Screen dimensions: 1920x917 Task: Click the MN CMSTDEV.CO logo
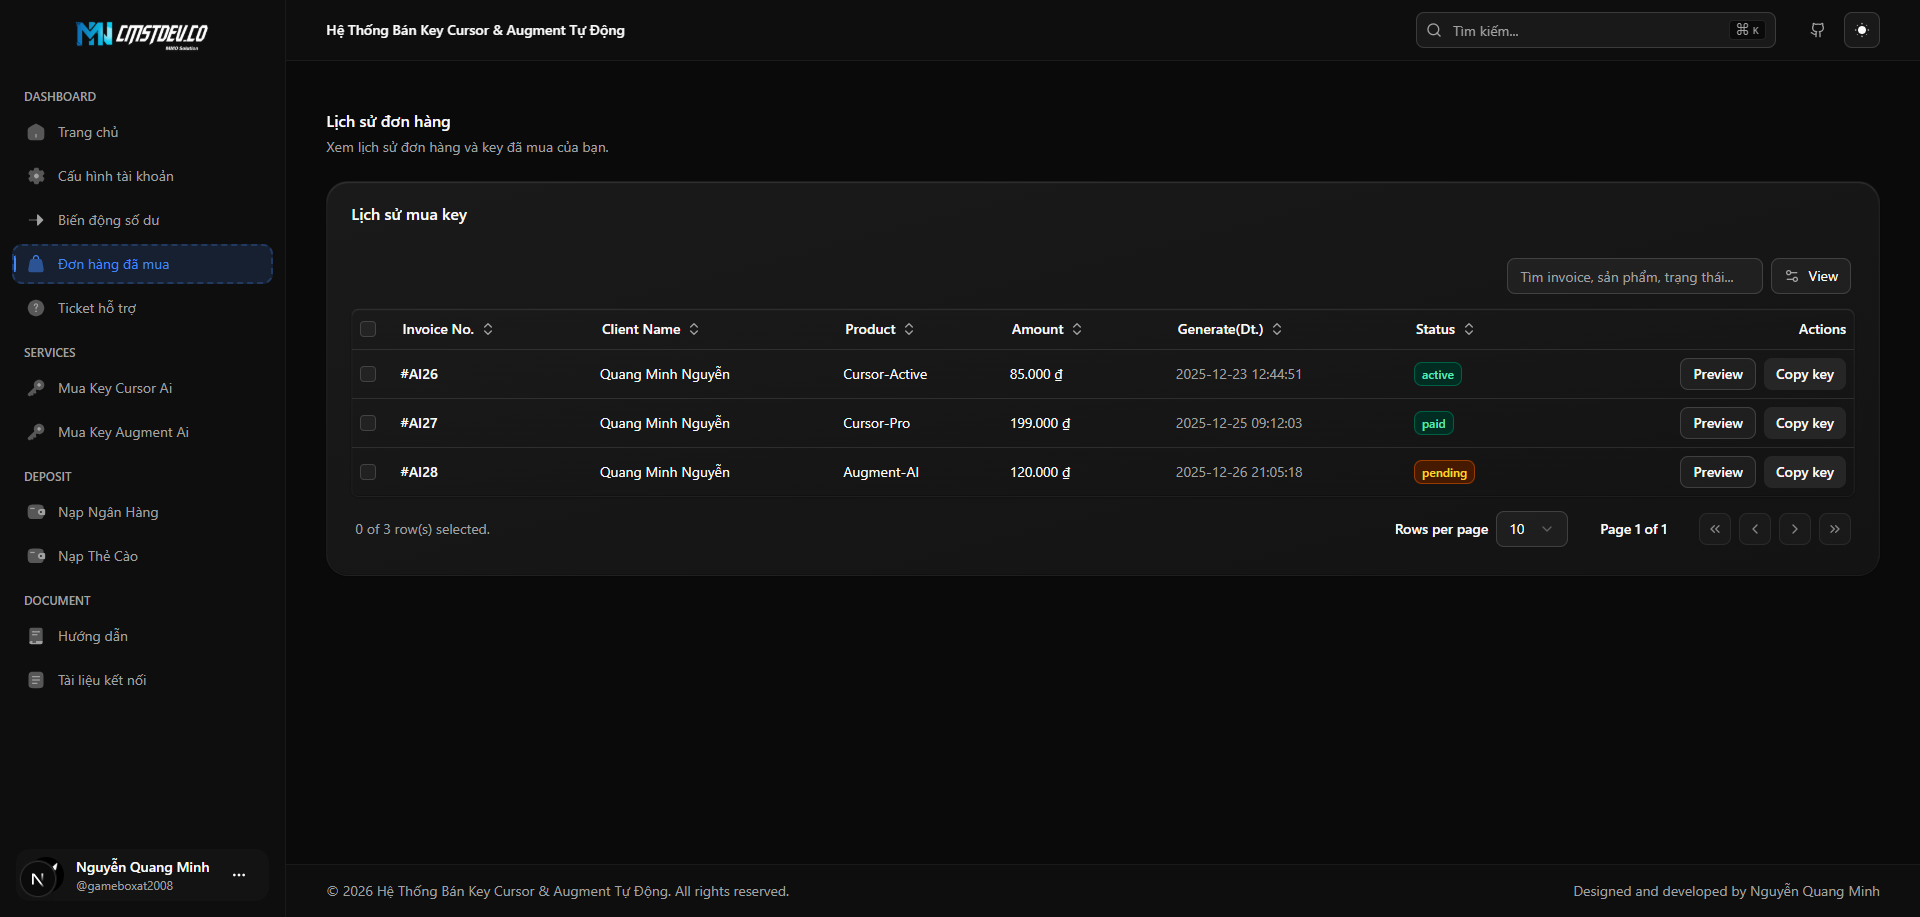[142, 35]
